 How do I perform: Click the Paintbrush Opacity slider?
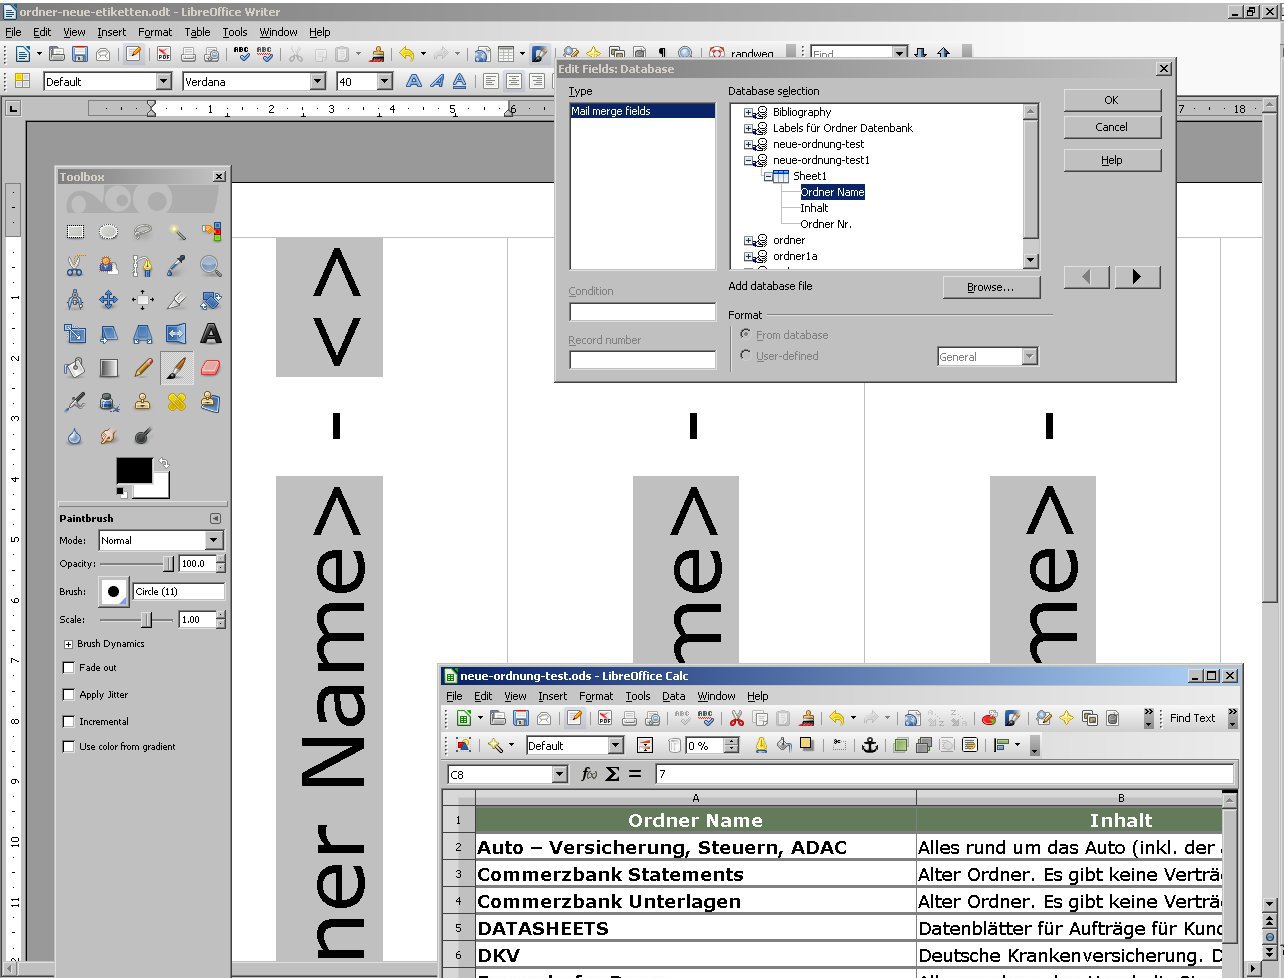click(138, 564)
